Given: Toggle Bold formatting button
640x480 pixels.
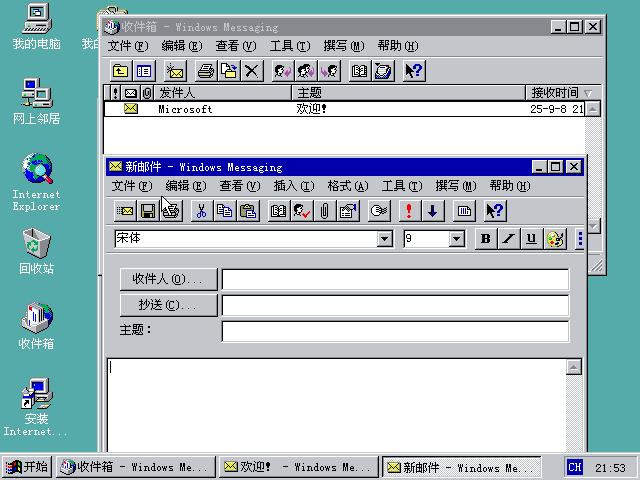Looking at the screenshot, I should (x=485, y=239).
